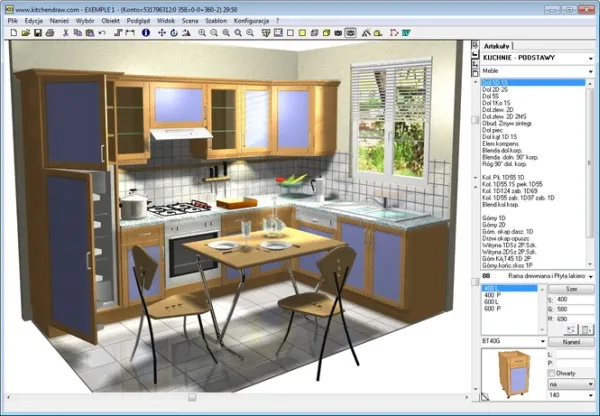Open the Obiekt menu
The height and width of the screenshot is (416, 600).
tap(111, 21)
